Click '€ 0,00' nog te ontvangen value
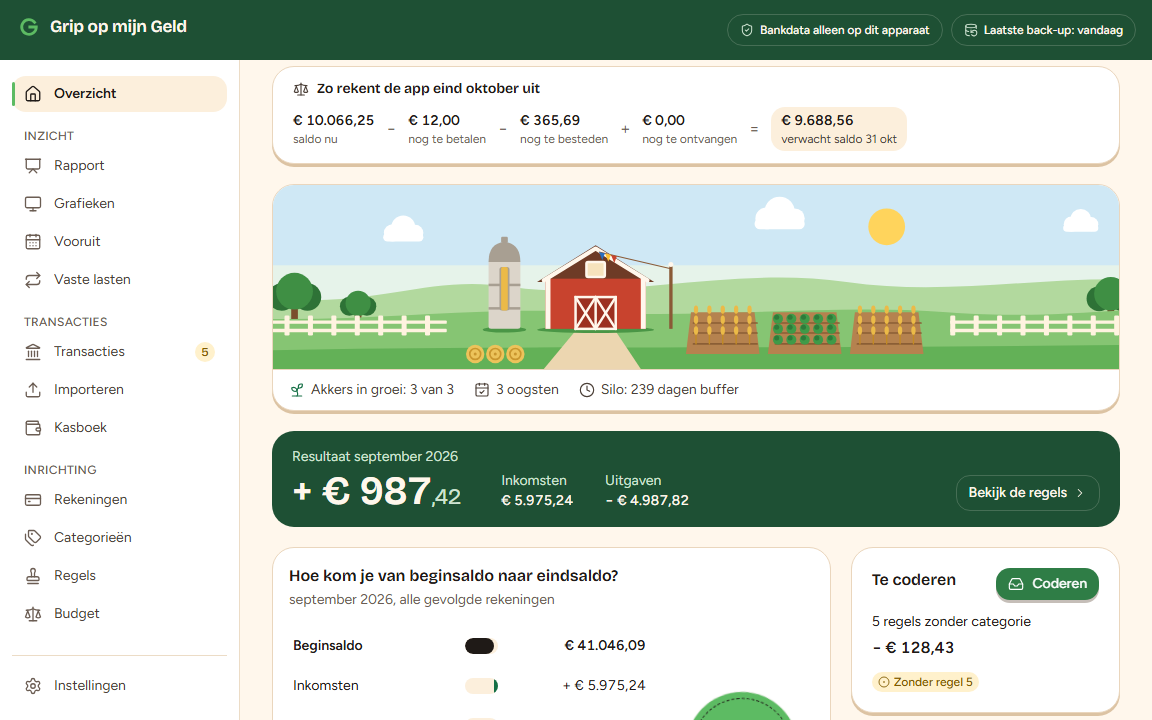 [663, 120]
